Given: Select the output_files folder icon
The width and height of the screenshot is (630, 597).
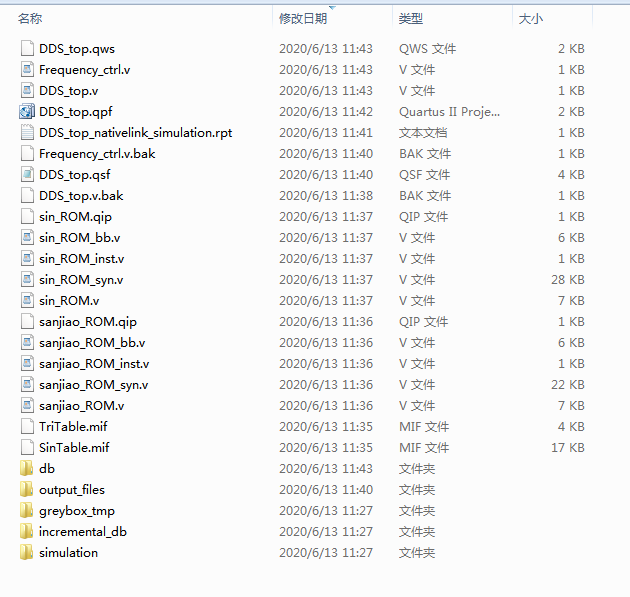Looking at the screenshot, I should pos(27,489).
